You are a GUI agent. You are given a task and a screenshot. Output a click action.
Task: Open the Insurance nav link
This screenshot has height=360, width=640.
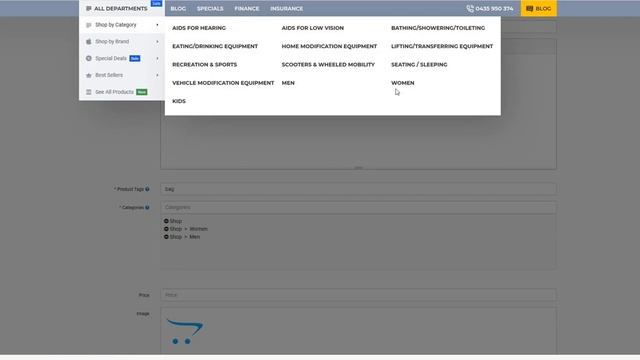coord(287,8)
